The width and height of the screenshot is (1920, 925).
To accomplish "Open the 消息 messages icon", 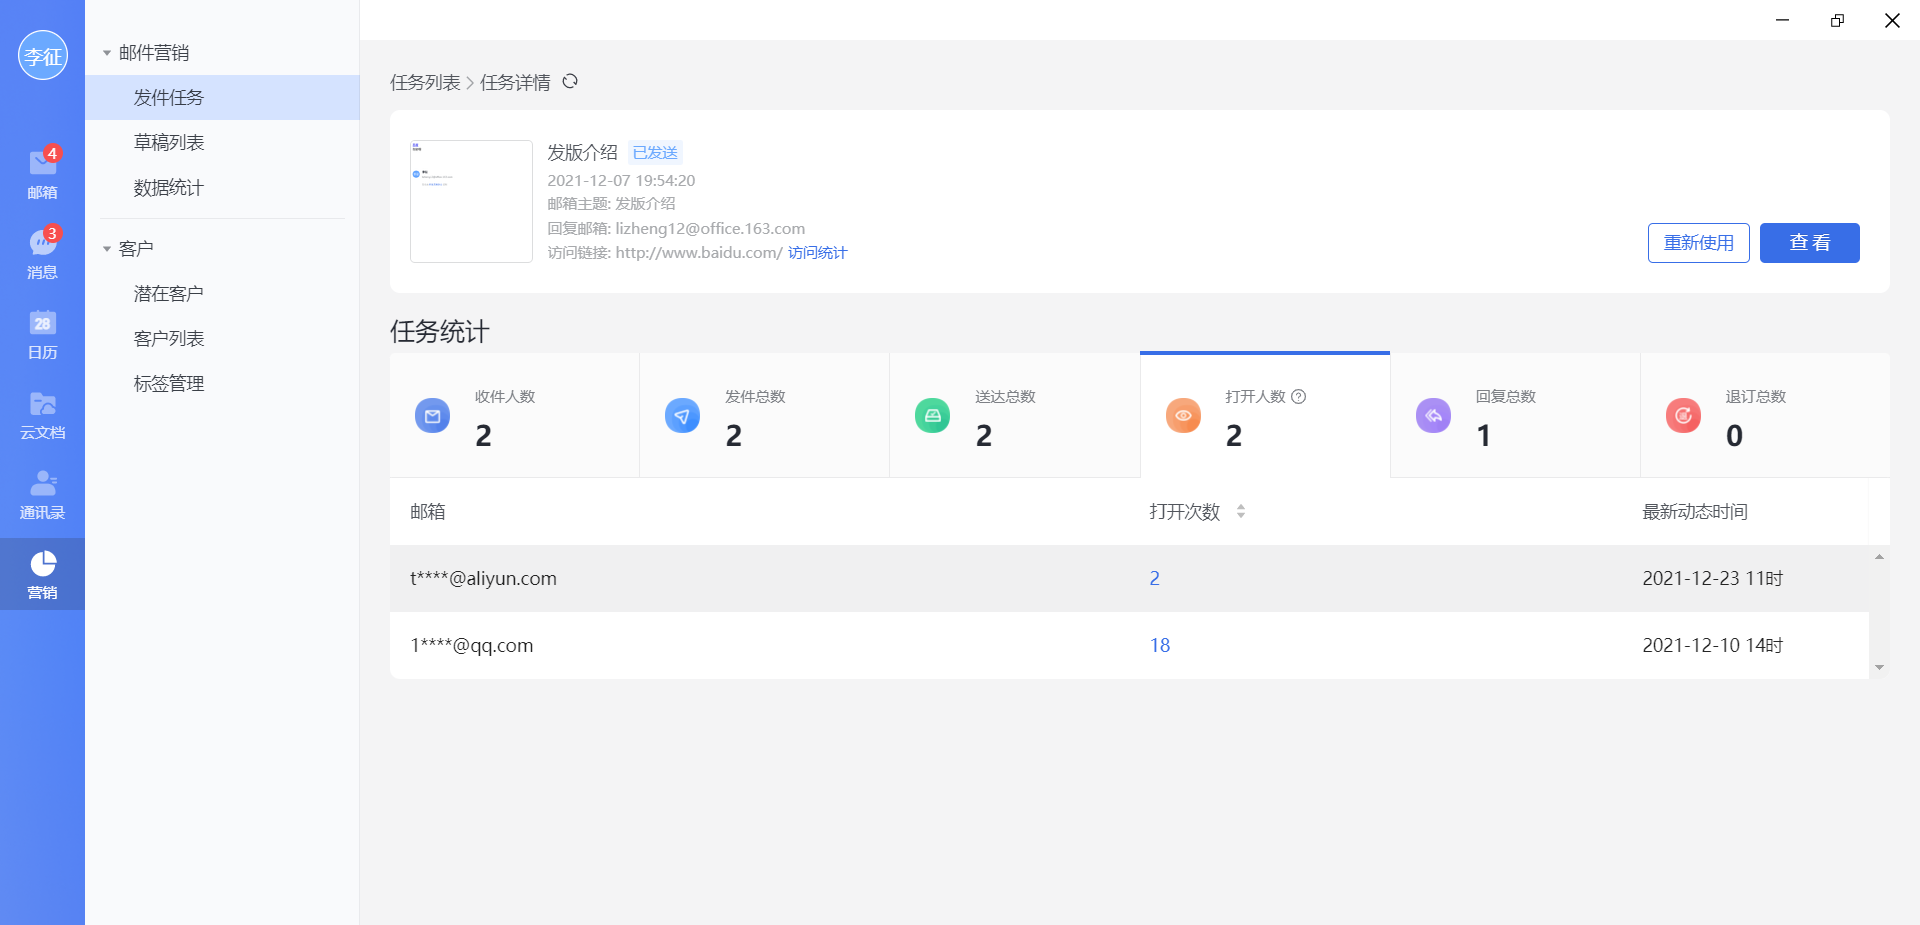I will (x=42, y=252).
